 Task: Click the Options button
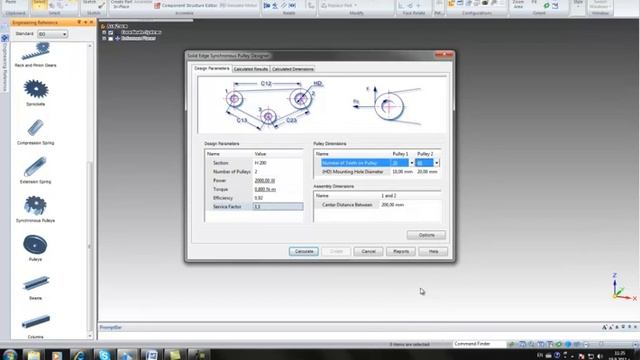[426, 235]
